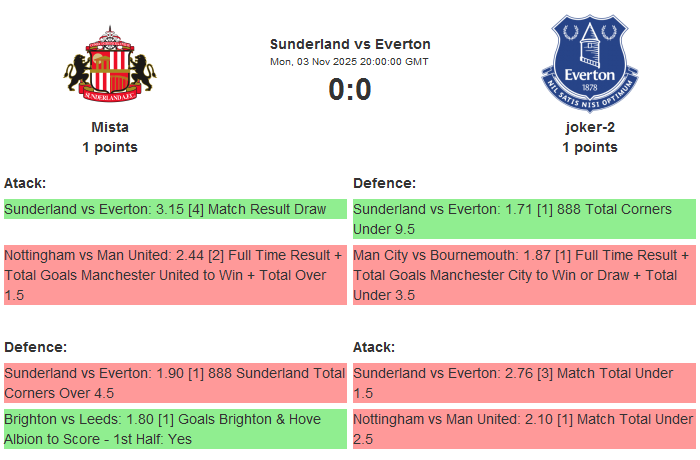
Task: Select the Nottingham Match Total Under 2.5 bet
Action: coord(524,429)
